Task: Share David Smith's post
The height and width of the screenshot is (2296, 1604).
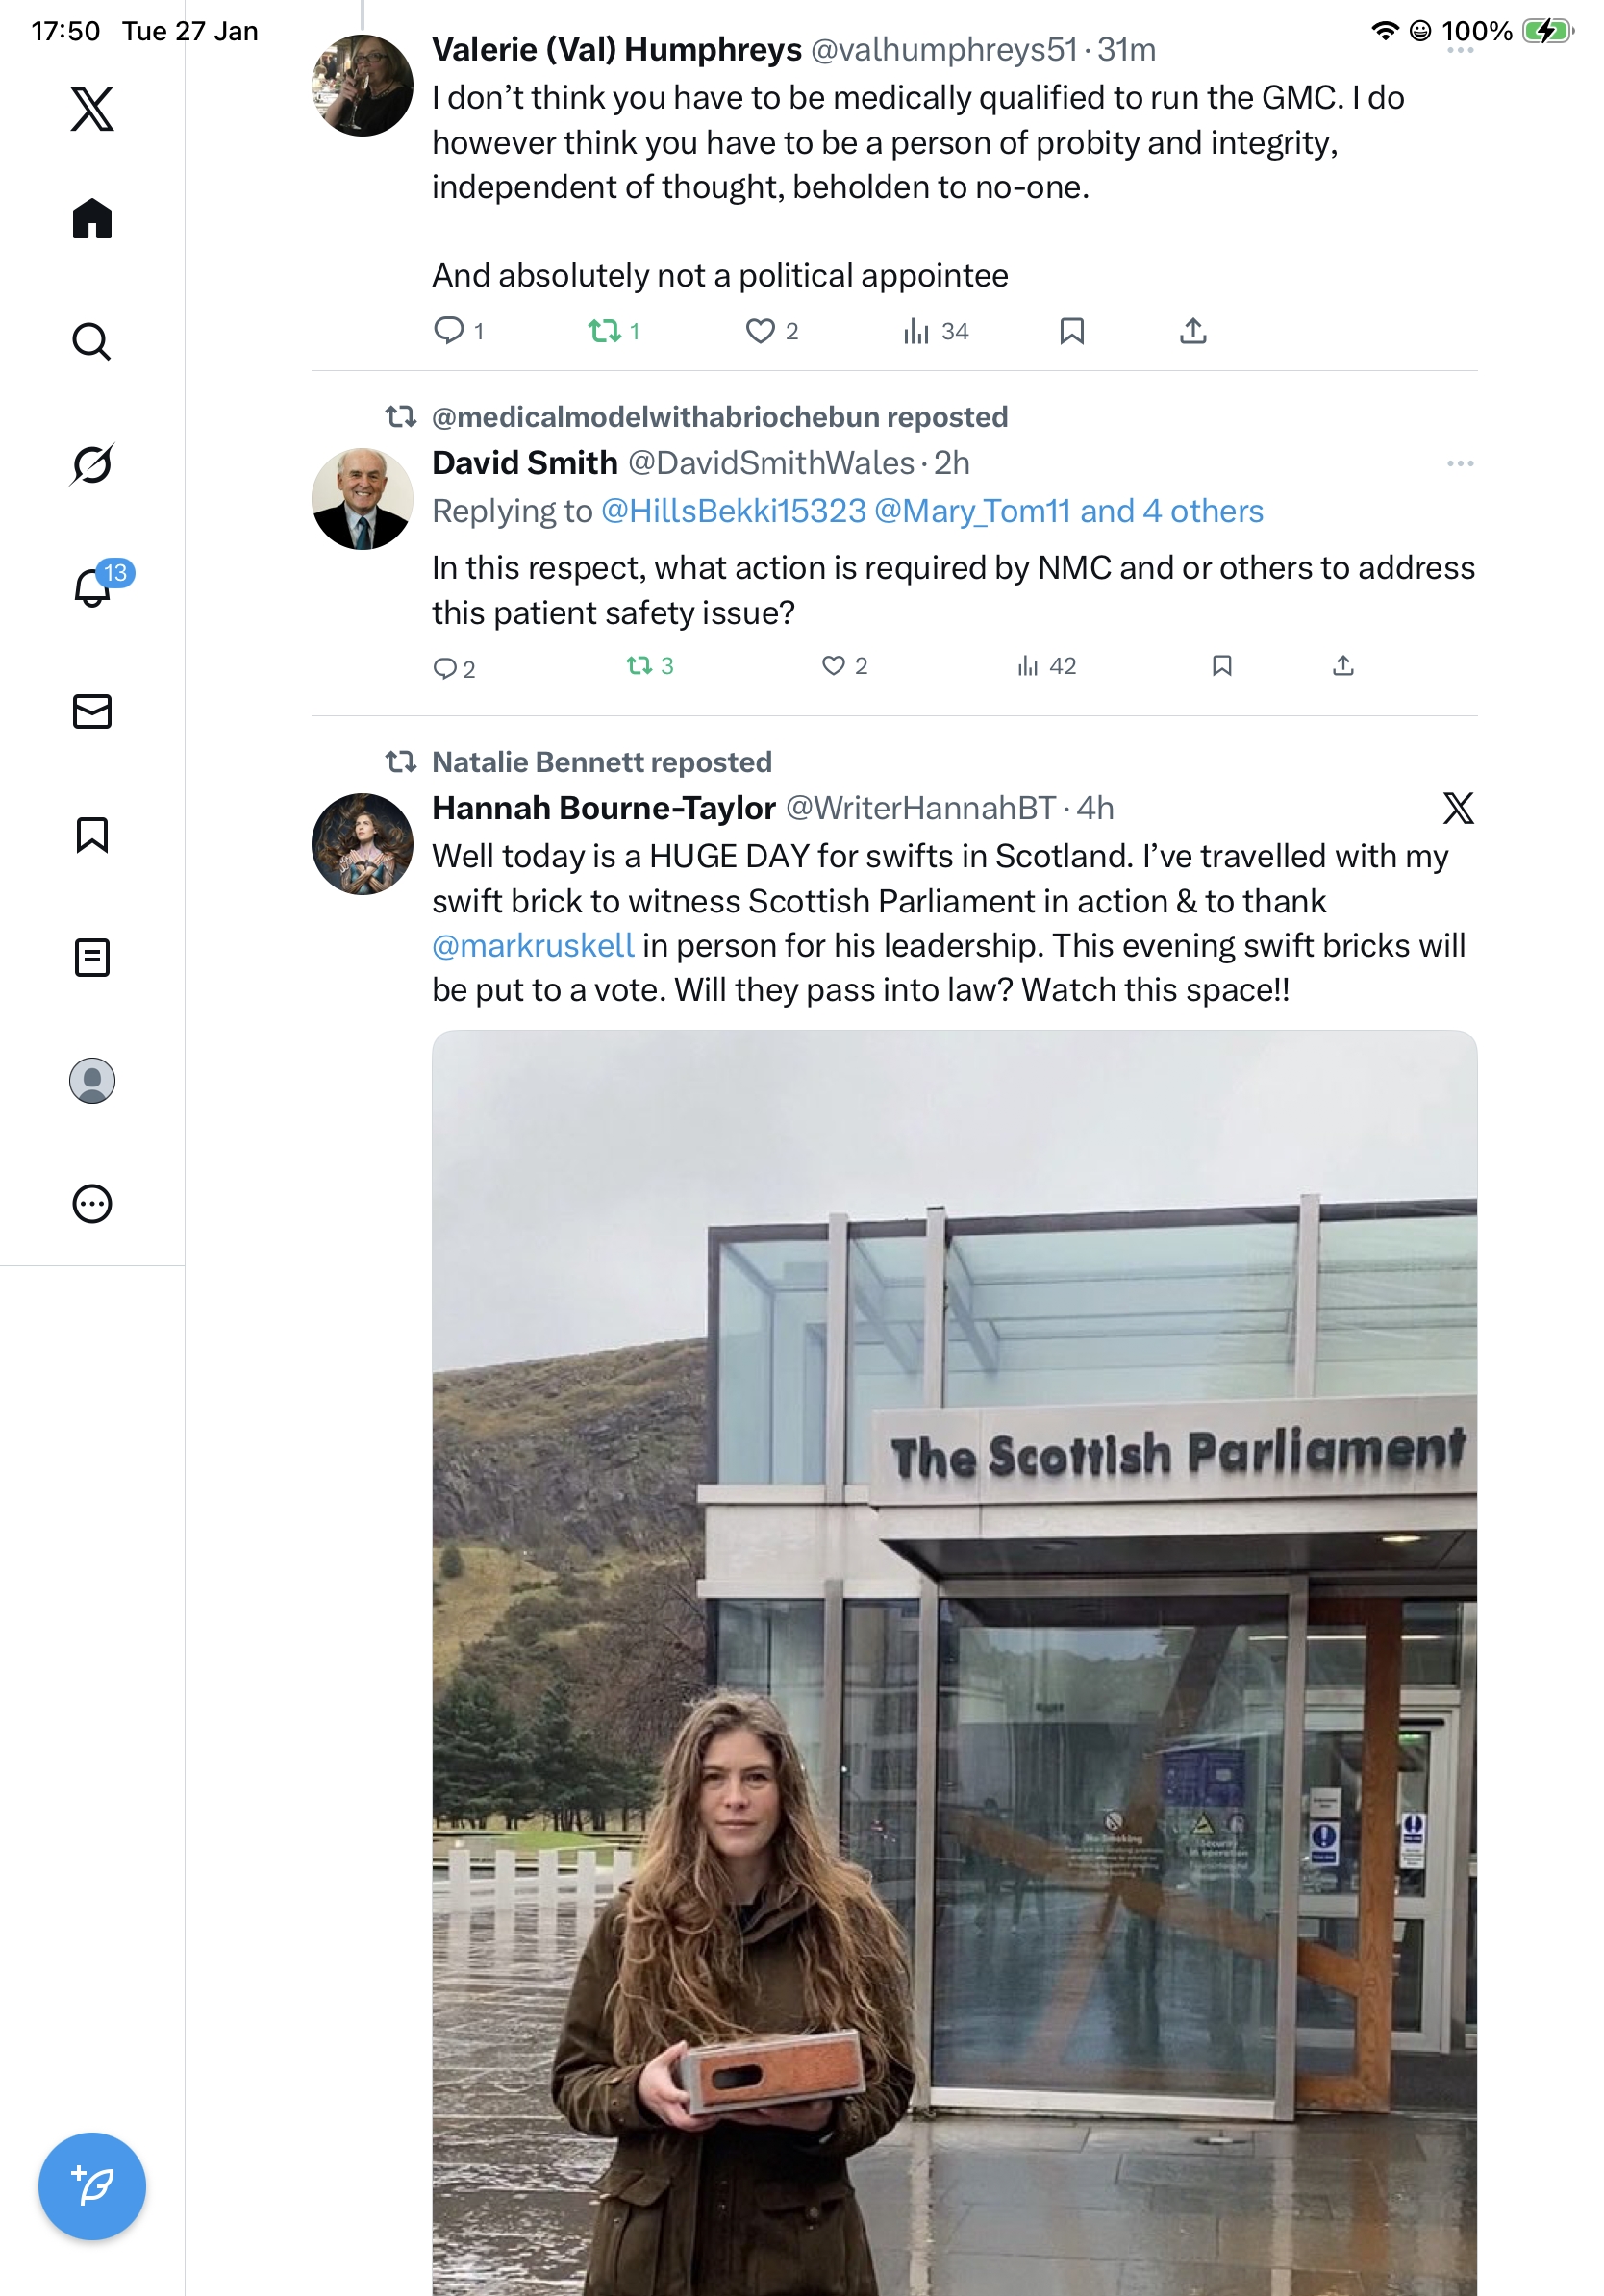Action: pyautogui.click(x=1342, y=666)
